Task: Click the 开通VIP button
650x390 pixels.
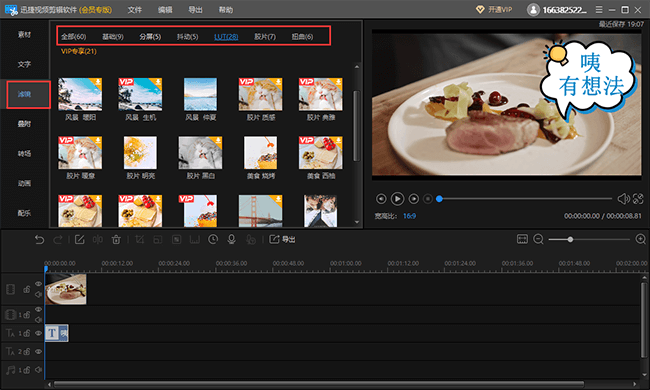Action: tap(494, 10)
